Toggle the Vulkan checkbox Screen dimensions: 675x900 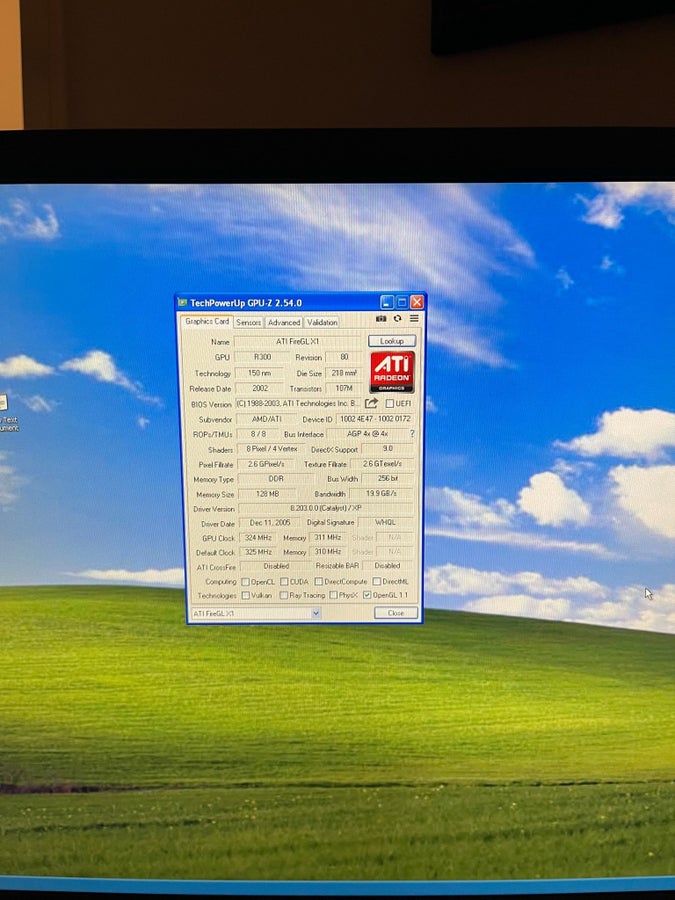point(246,596)
